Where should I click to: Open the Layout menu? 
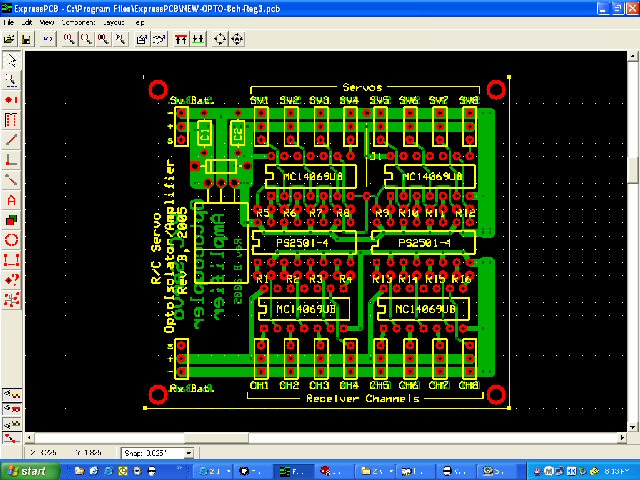[114, 22]
